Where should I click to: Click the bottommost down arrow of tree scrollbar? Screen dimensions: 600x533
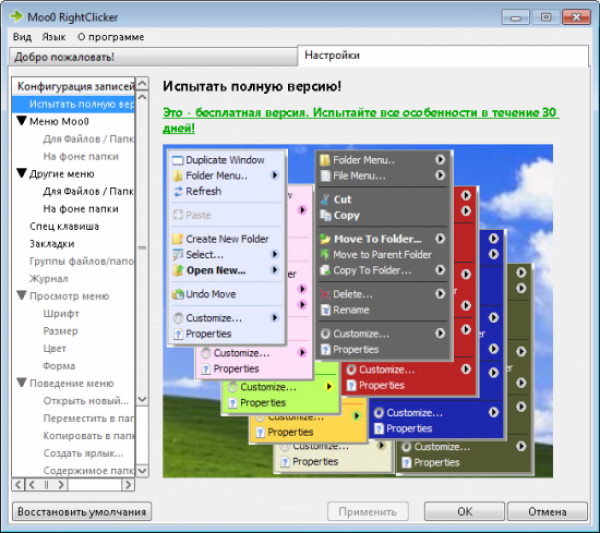[x=142, y=471]
